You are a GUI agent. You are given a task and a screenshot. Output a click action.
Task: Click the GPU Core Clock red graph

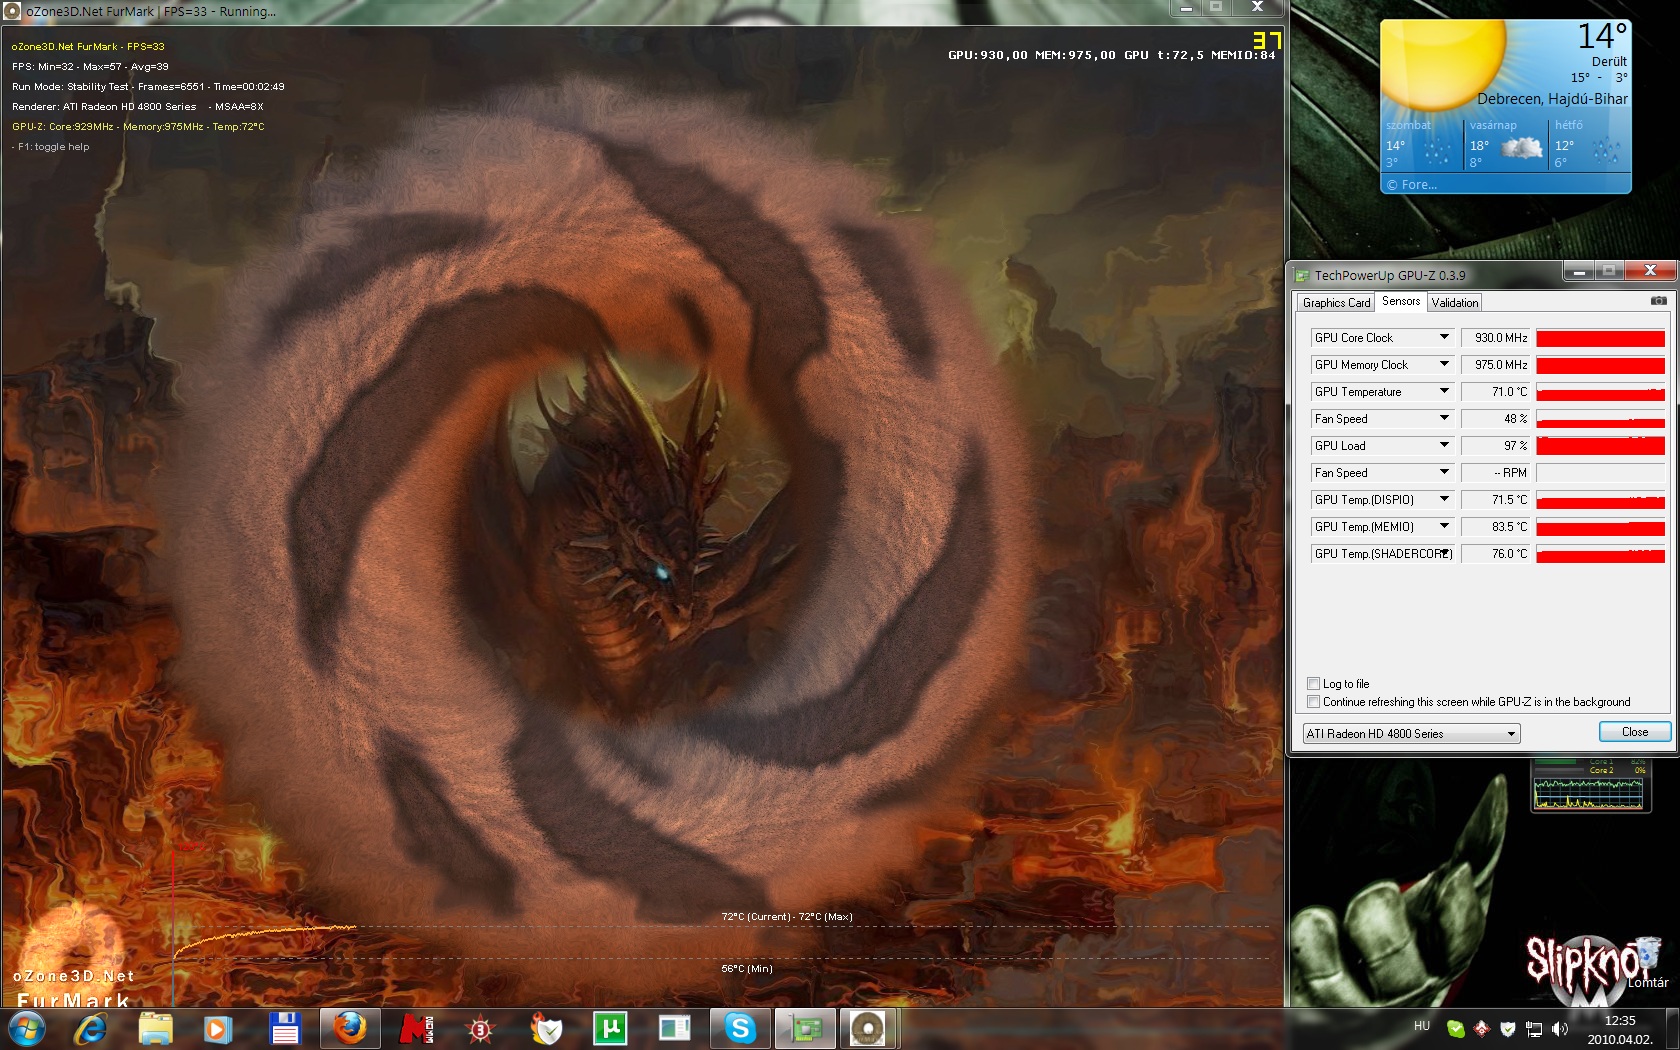pos(1600,338)
